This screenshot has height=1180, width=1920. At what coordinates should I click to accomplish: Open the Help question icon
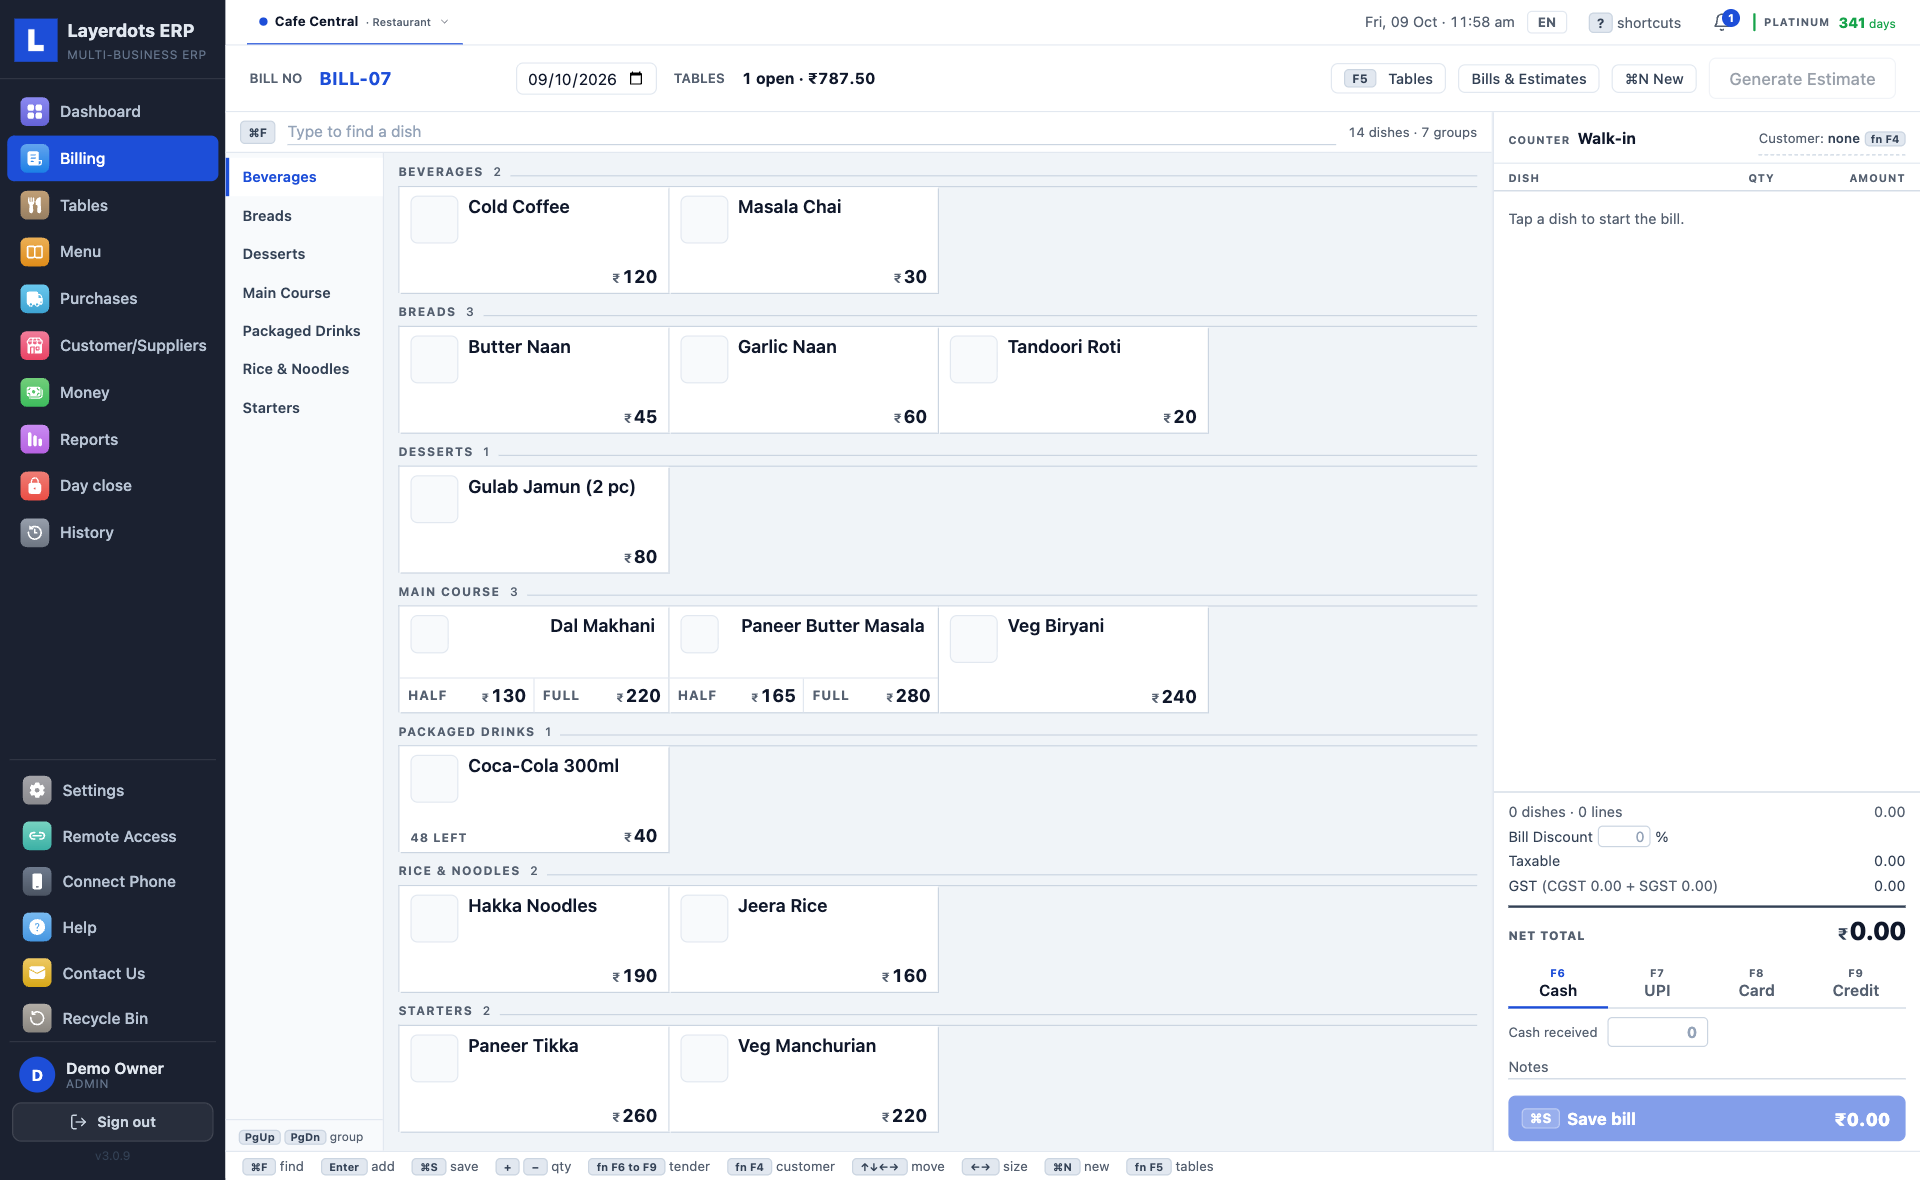[37, 927]
